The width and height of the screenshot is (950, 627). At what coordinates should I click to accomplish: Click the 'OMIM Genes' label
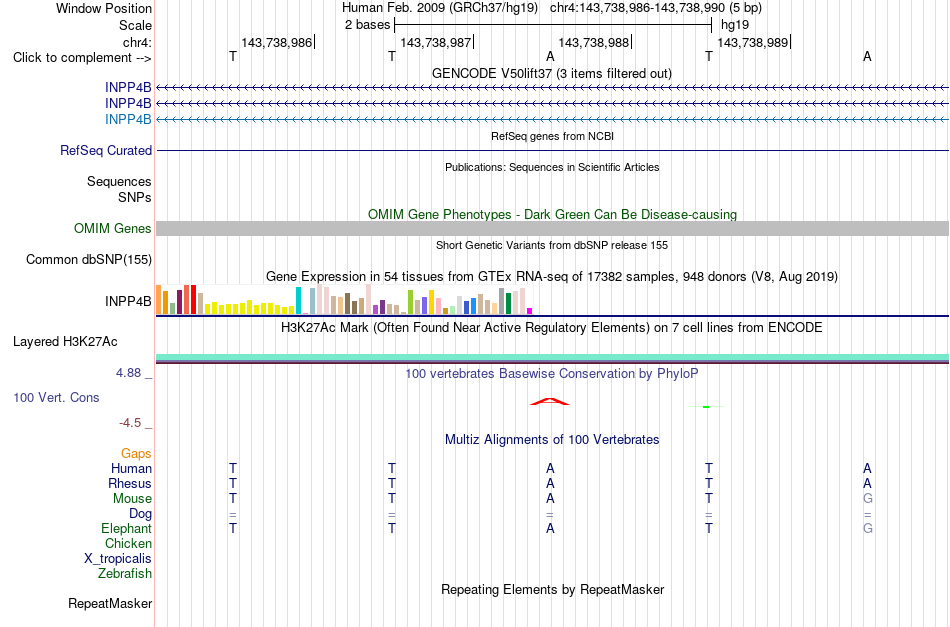(x=112, y=228)
